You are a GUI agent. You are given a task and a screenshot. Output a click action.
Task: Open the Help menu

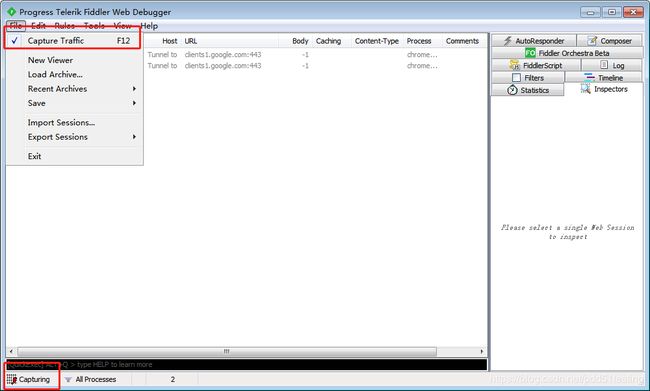(x=149, y=26)
